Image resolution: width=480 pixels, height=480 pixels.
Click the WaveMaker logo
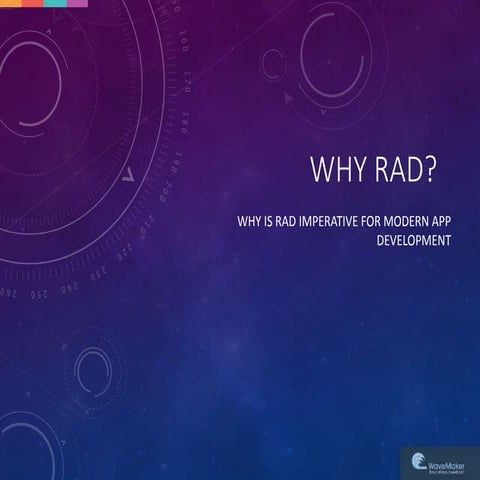438,463
